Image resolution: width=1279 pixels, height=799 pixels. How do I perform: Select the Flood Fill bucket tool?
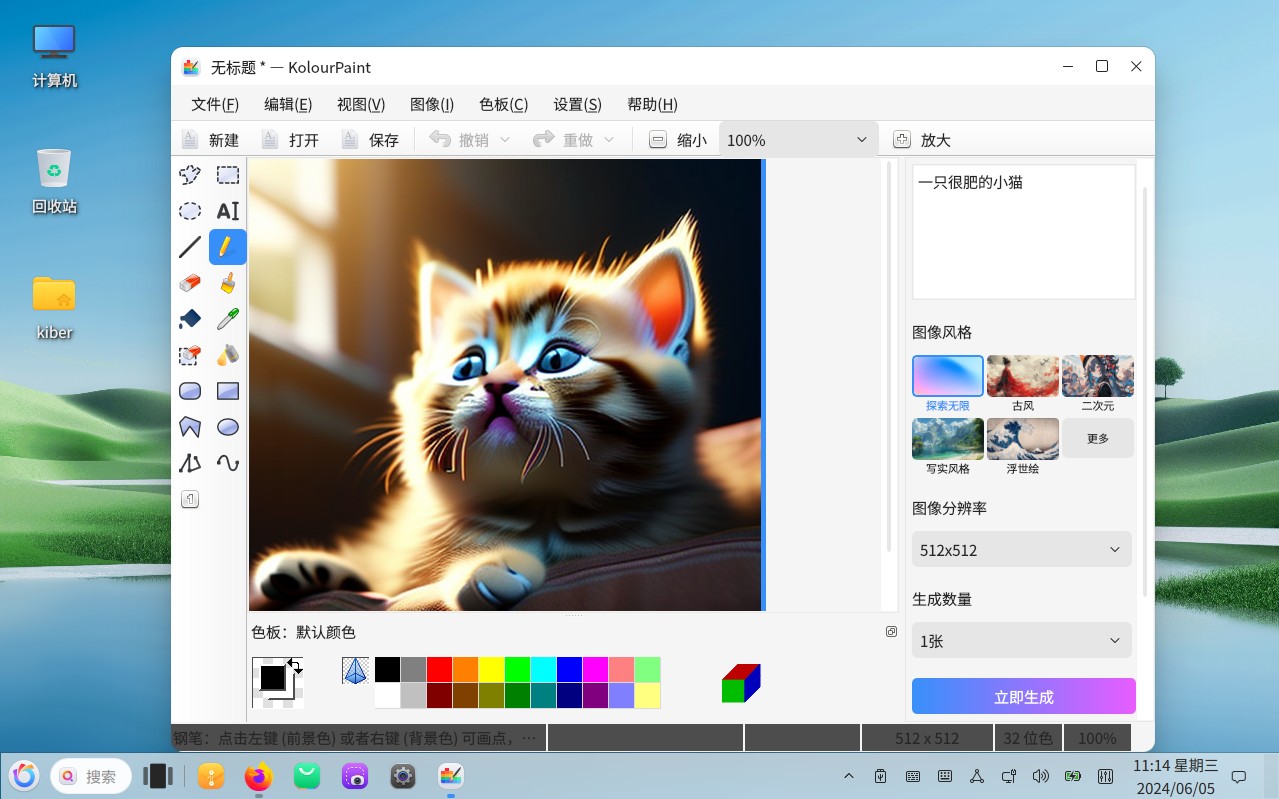tap(190, 319)
